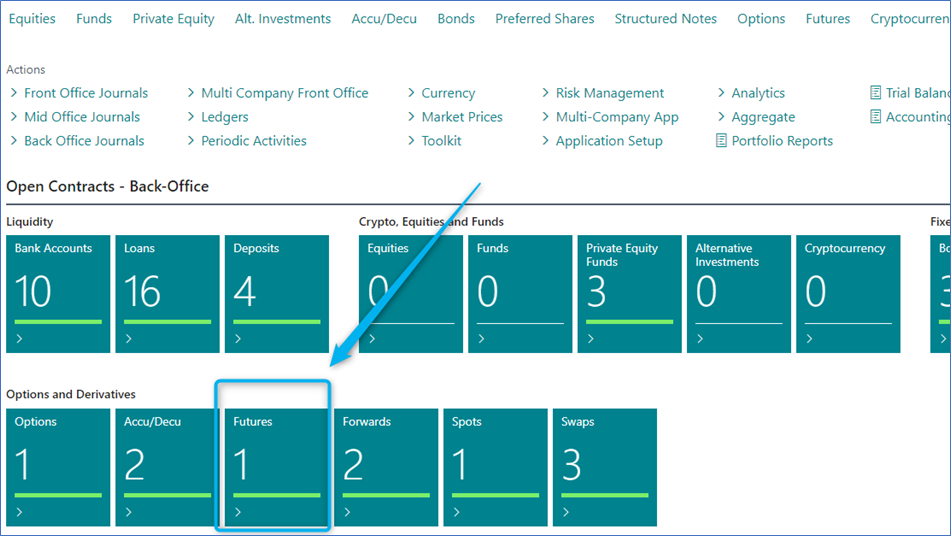Click the Trial Balance report icon
The image size is (951, 536).
coord(876,93)
